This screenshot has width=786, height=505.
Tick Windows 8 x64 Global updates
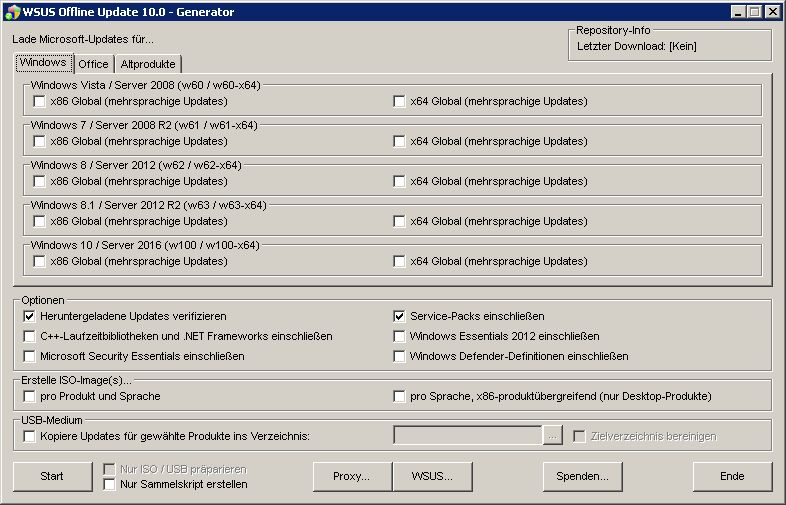tap(400, 182)
